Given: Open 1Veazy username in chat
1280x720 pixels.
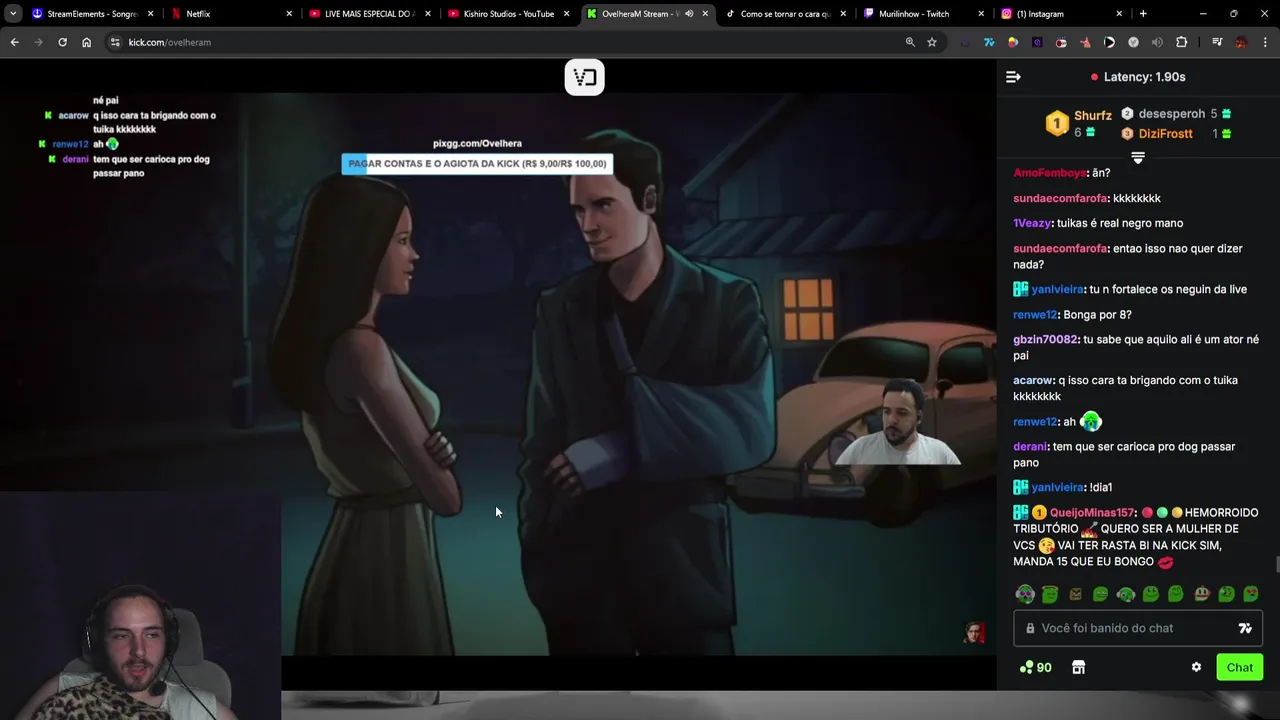Looking at the screenshot, I should pos(1033,223).
